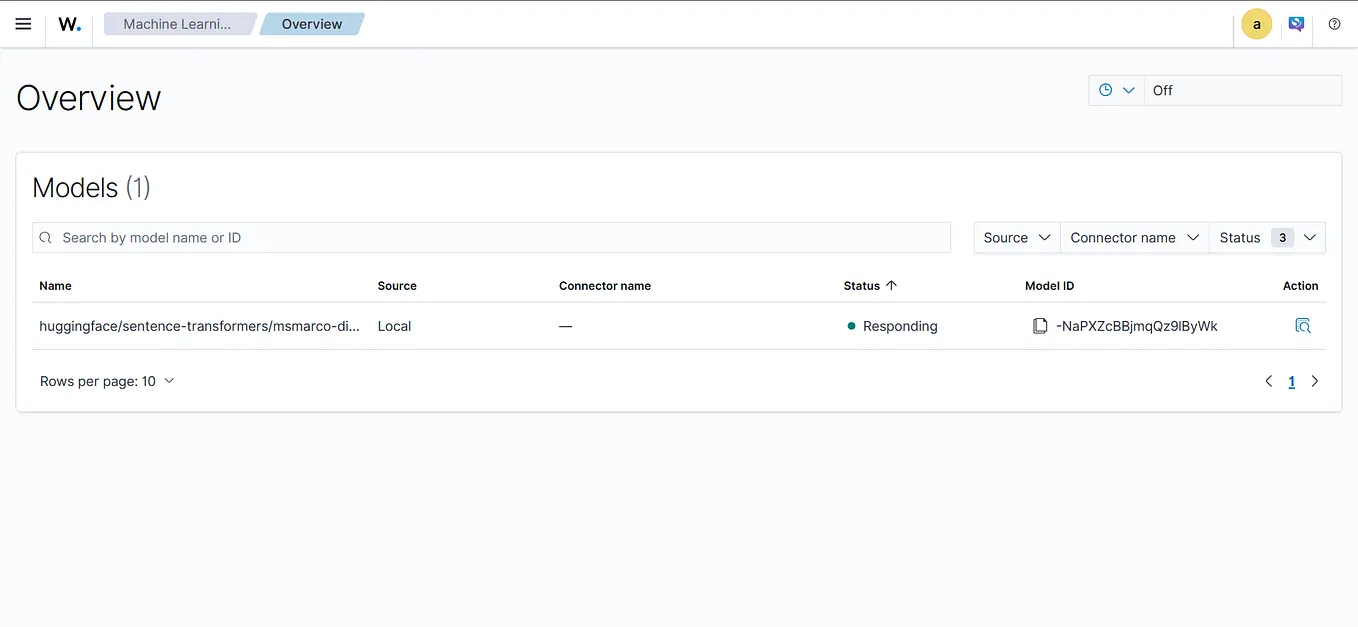
Task: Click the W. application logo
Action: click(x=68, y=23)
